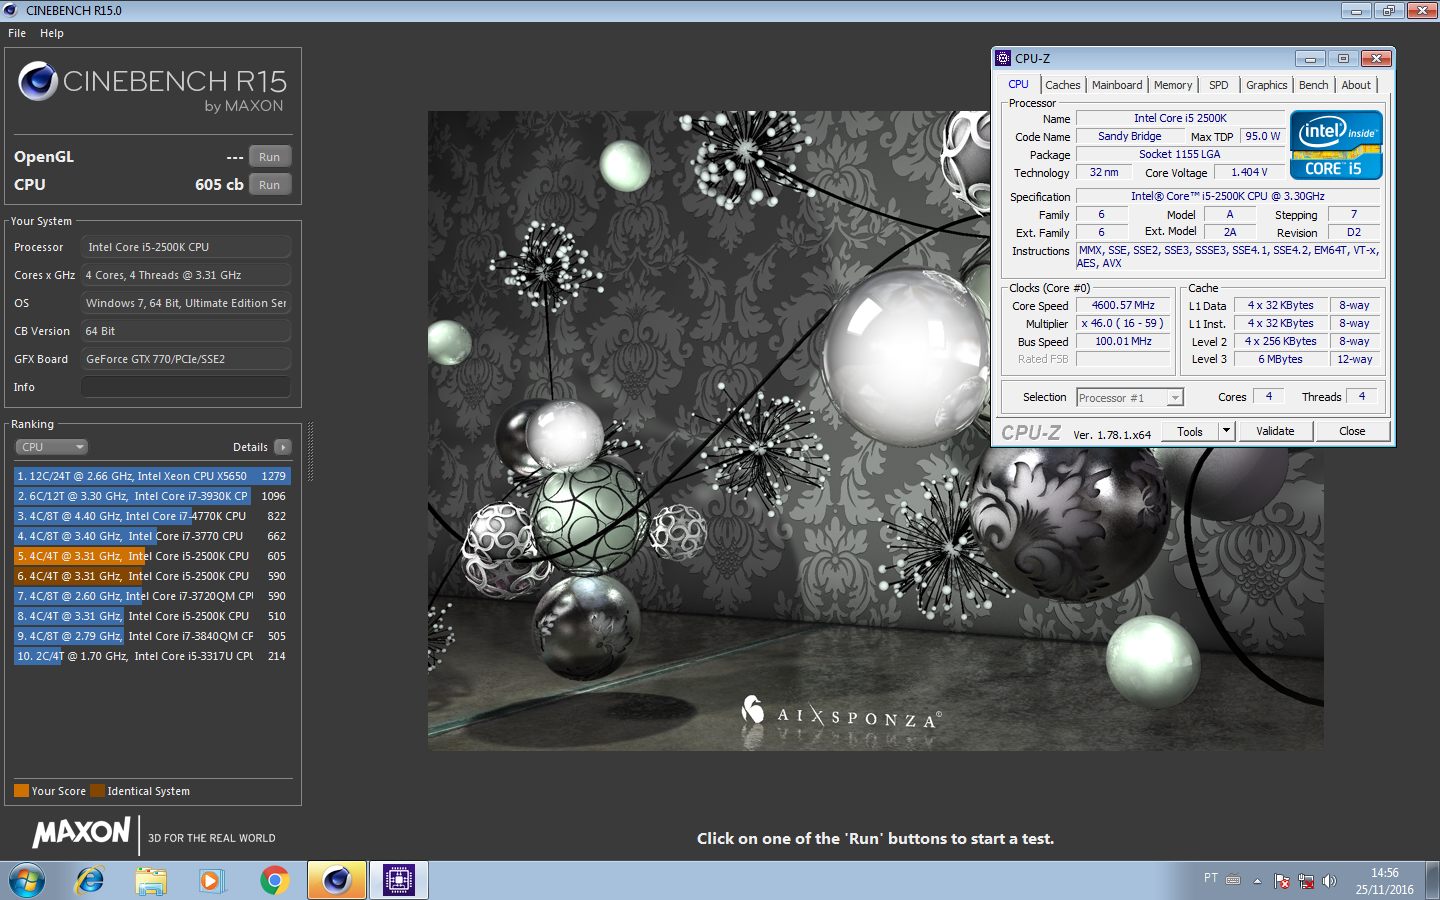
Task: Run the OpenGL benchmark test
Action: tap(269, 157)
